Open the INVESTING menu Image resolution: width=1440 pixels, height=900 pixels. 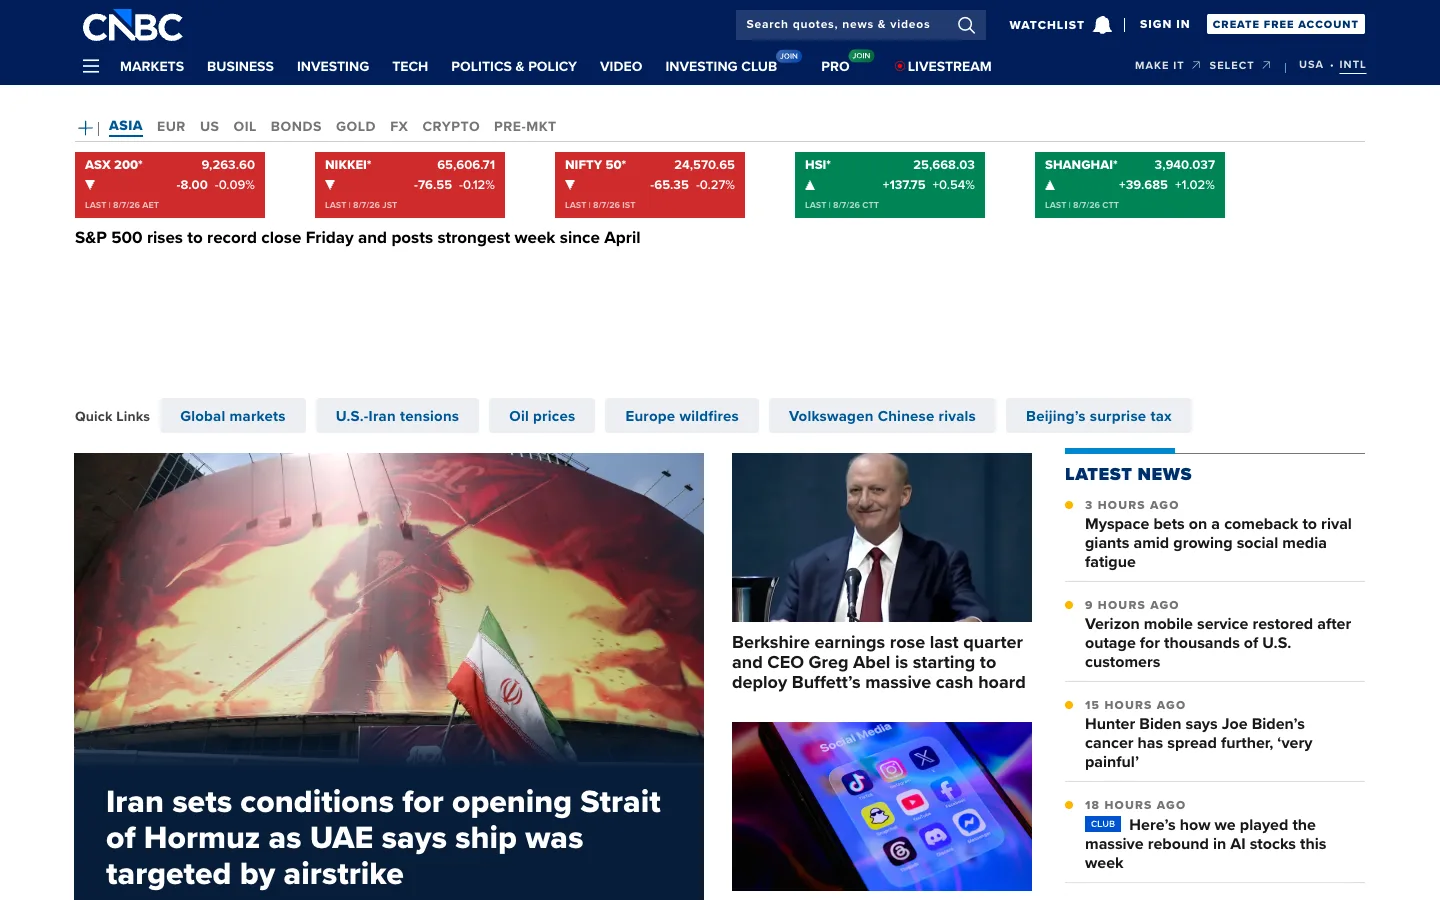pos(333,66)
